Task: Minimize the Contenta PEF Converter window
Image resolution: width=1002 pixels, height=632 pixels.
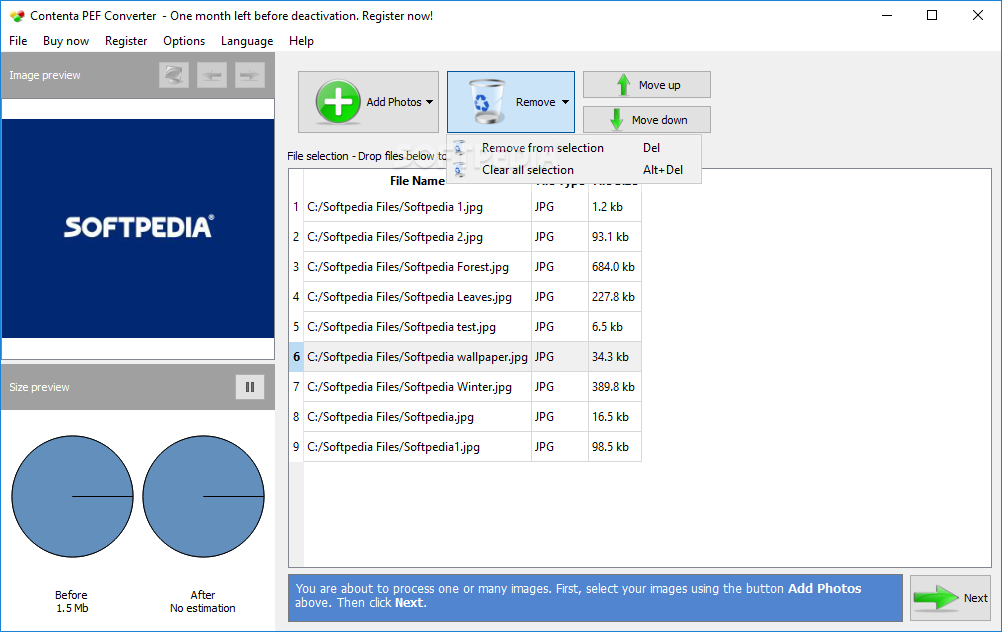Action: [887, 15]
